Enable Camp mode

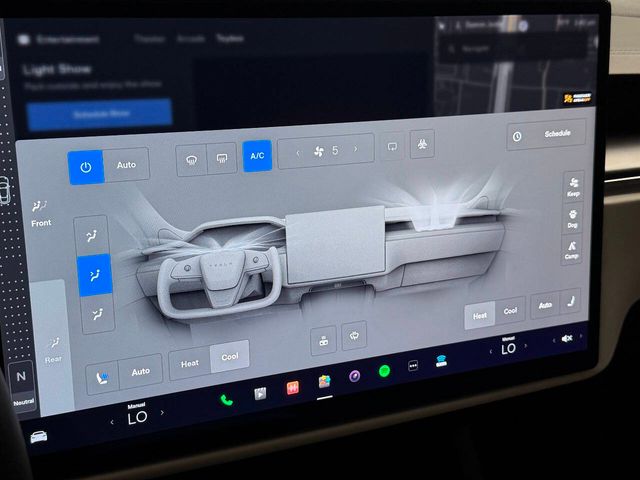coord(571,250)
